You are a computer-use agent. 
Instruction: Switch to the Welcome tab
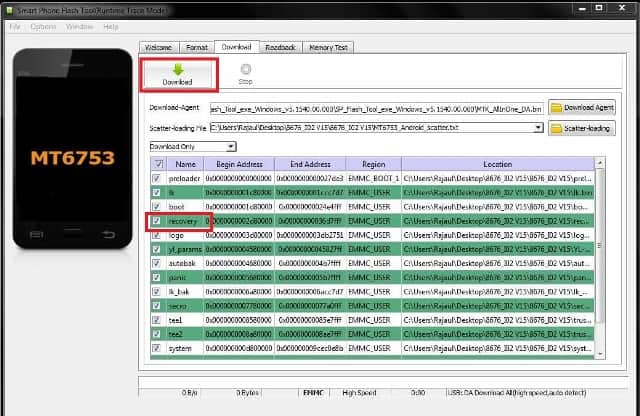coord(158,47)
